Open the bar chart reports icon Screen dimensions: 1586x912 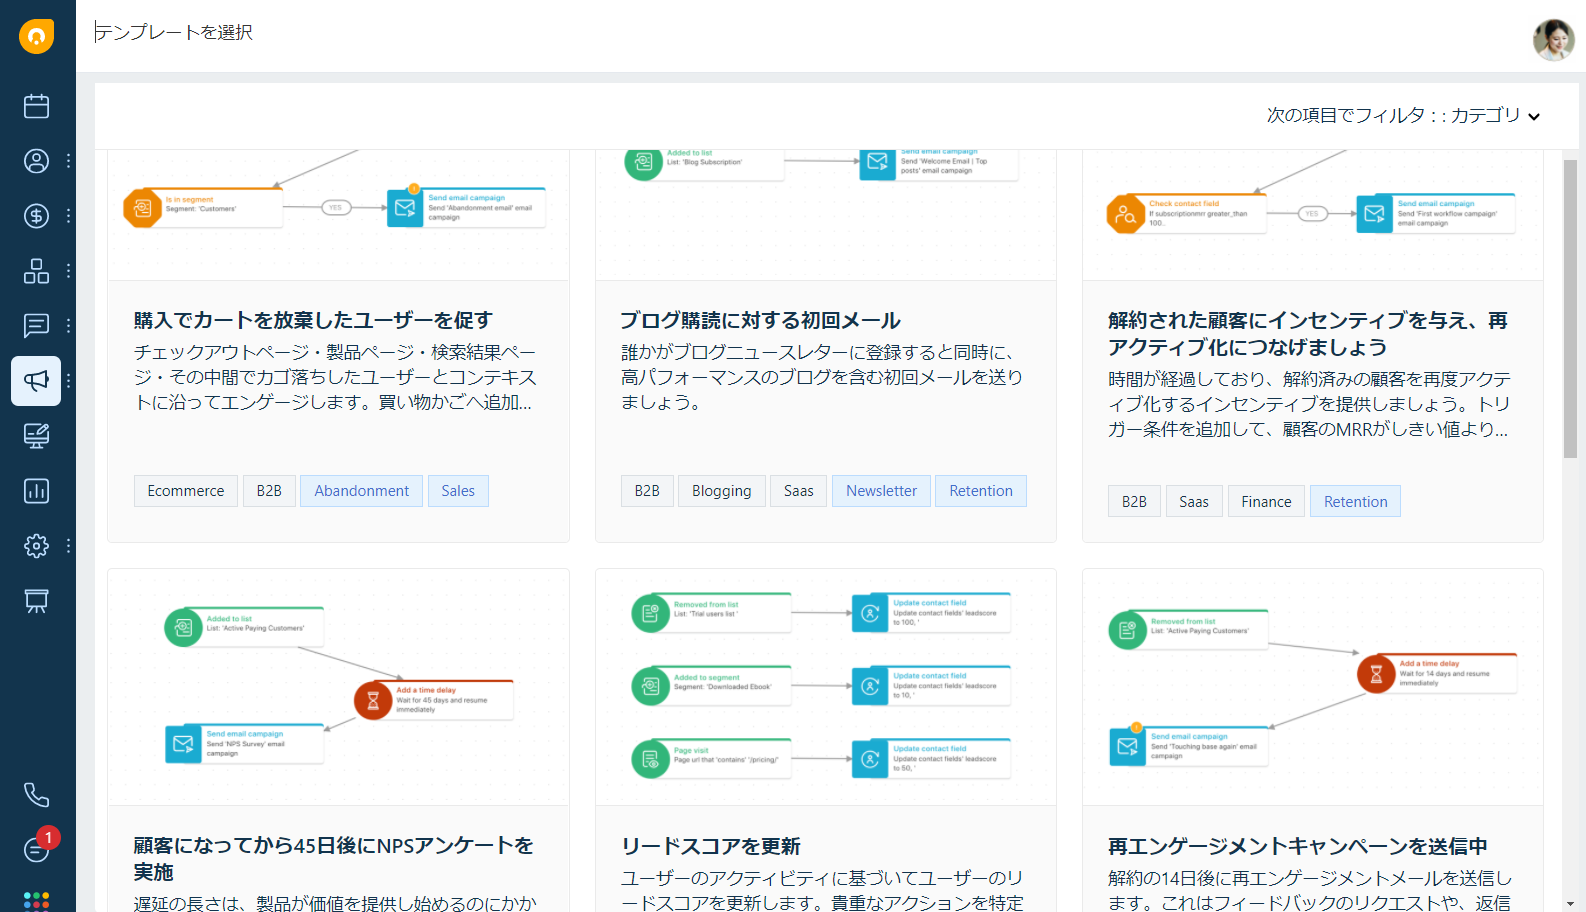click(x=37, y=491)
